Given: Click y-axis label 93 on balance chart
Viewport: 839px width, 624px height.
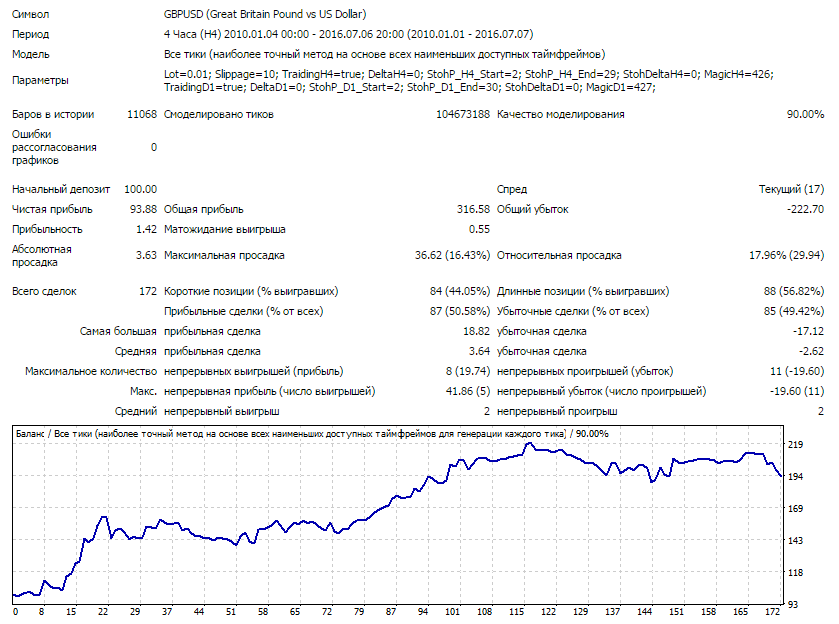Looking at the screenshot, I should click(x=793, y=605).
